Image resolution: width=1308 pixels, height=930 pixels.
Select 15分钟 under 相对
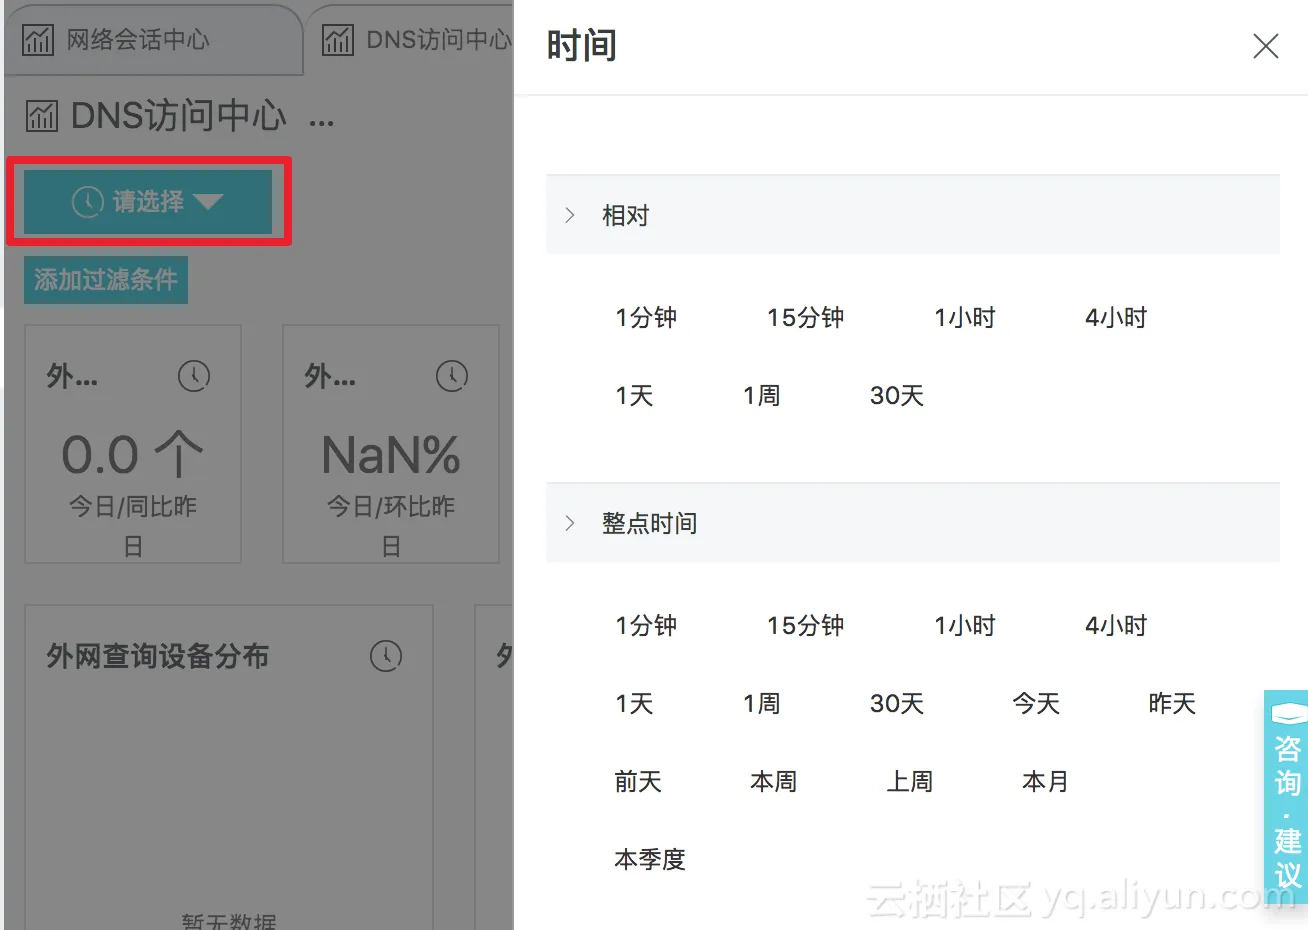click(x=805, y=318)
